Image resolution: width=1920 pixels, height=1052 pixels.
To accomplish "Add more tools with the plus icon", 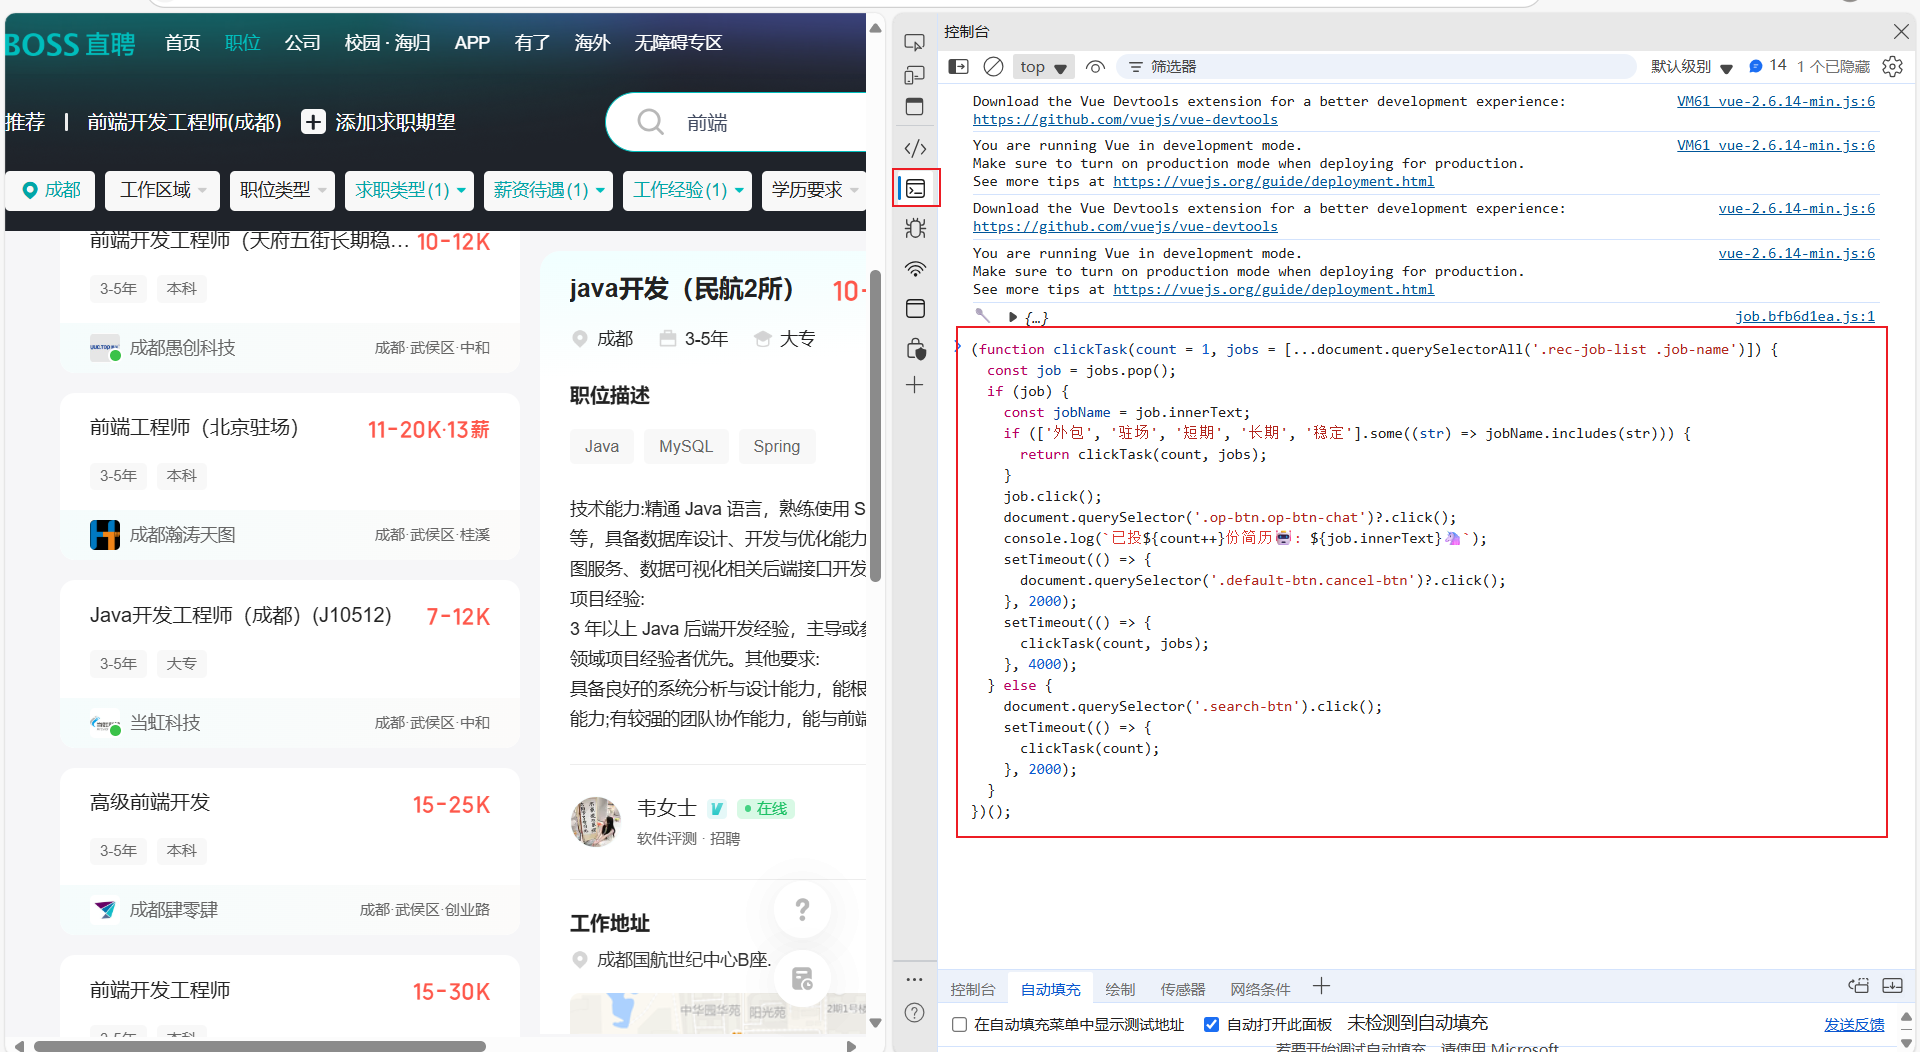I will 914,385.
